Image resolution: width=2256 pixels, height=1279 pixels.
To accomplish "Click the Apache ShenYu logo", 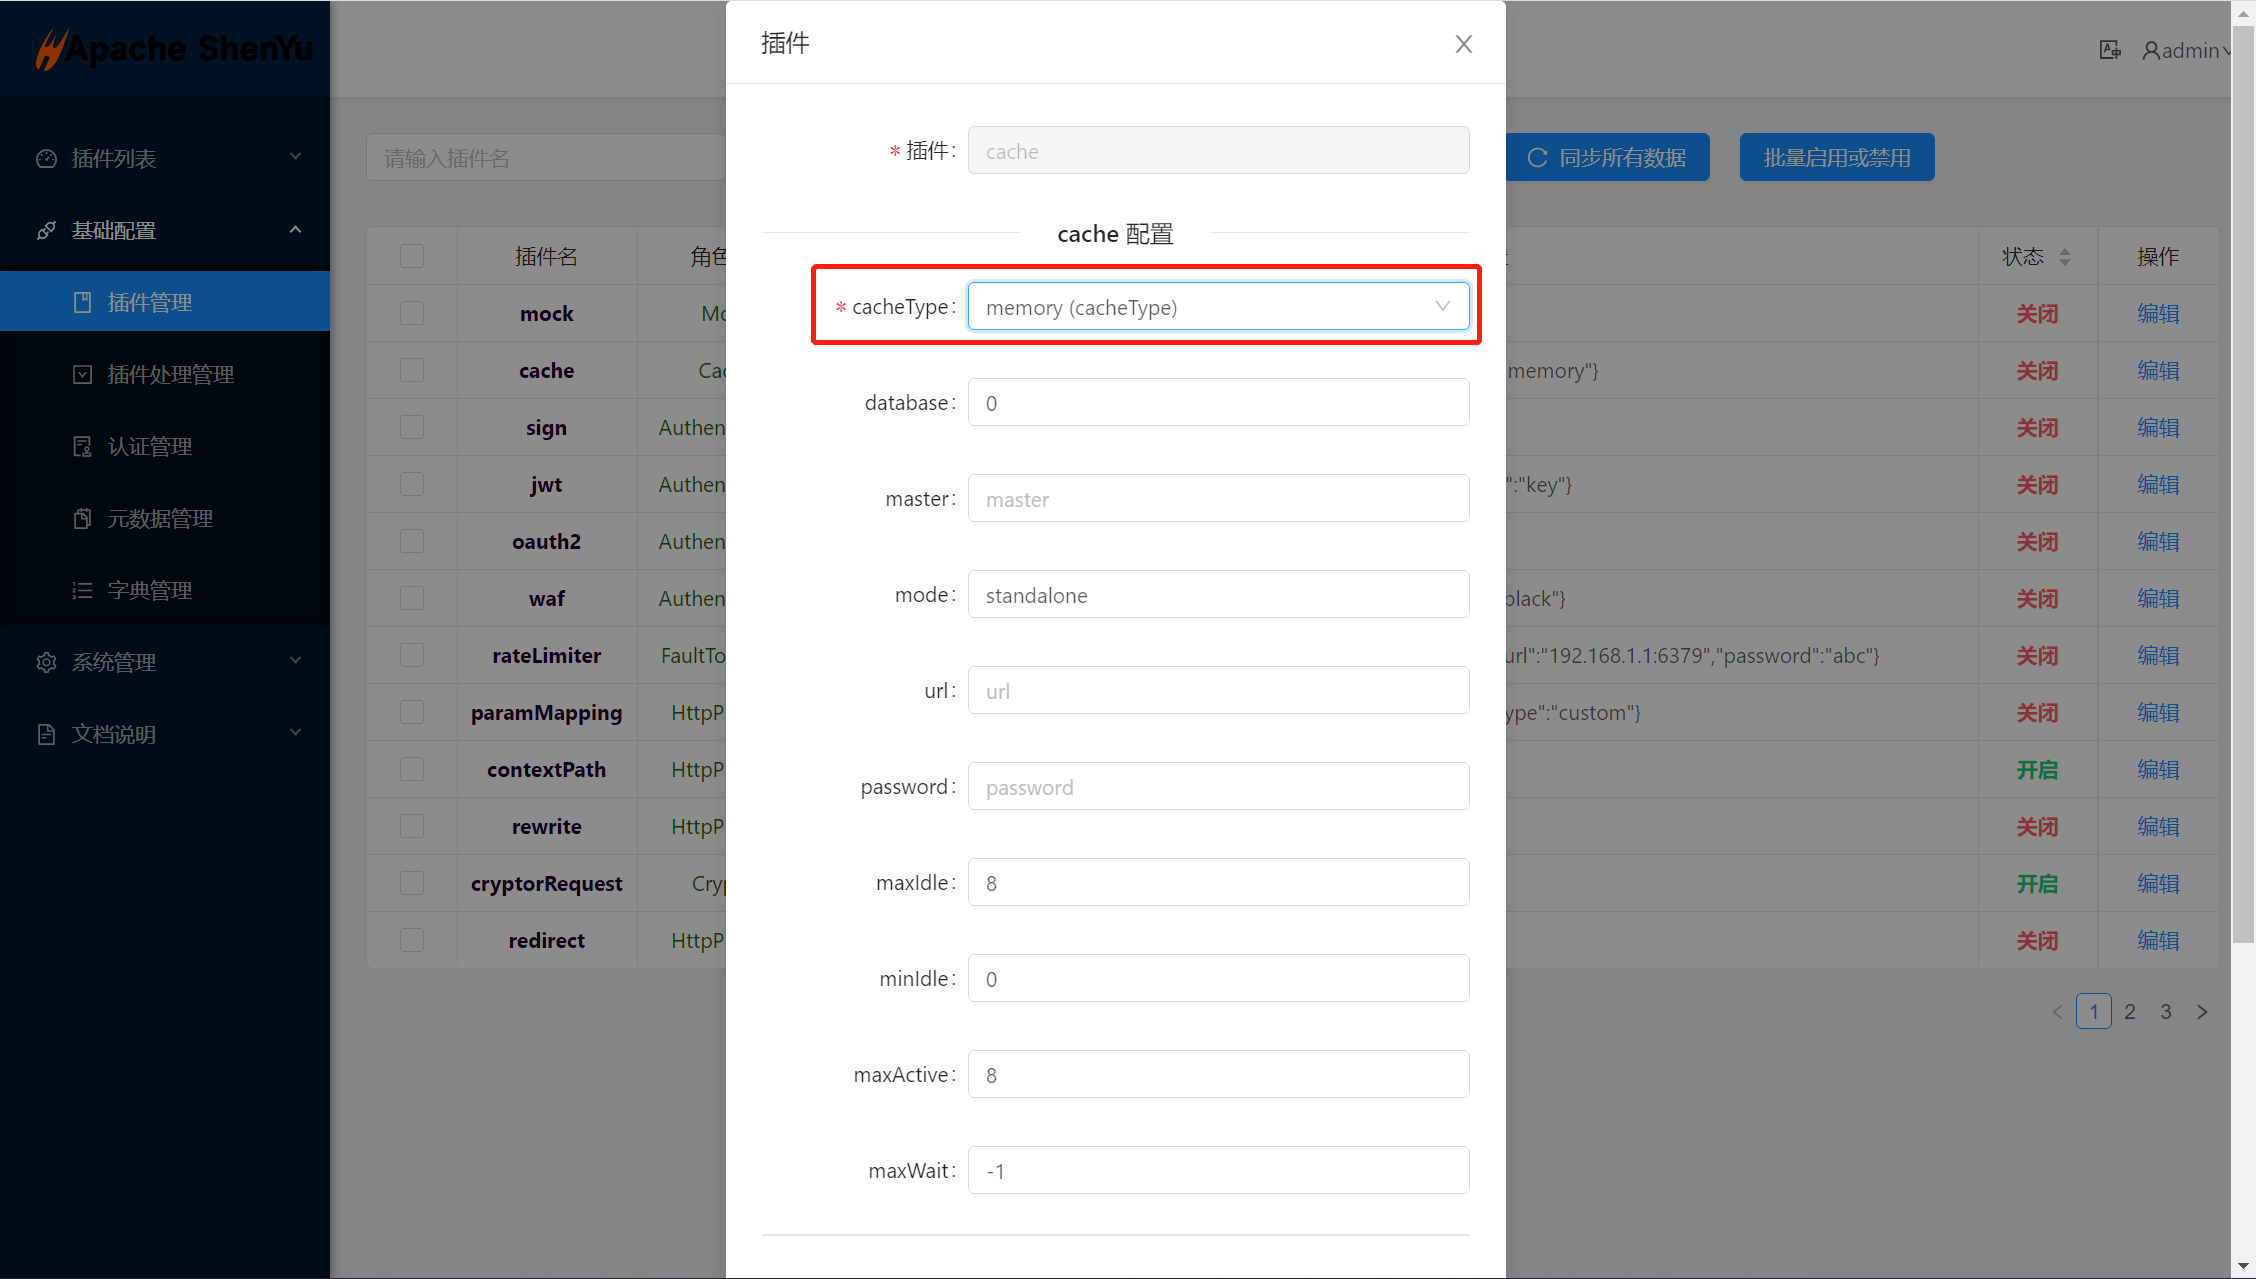I will coord(175,48).
